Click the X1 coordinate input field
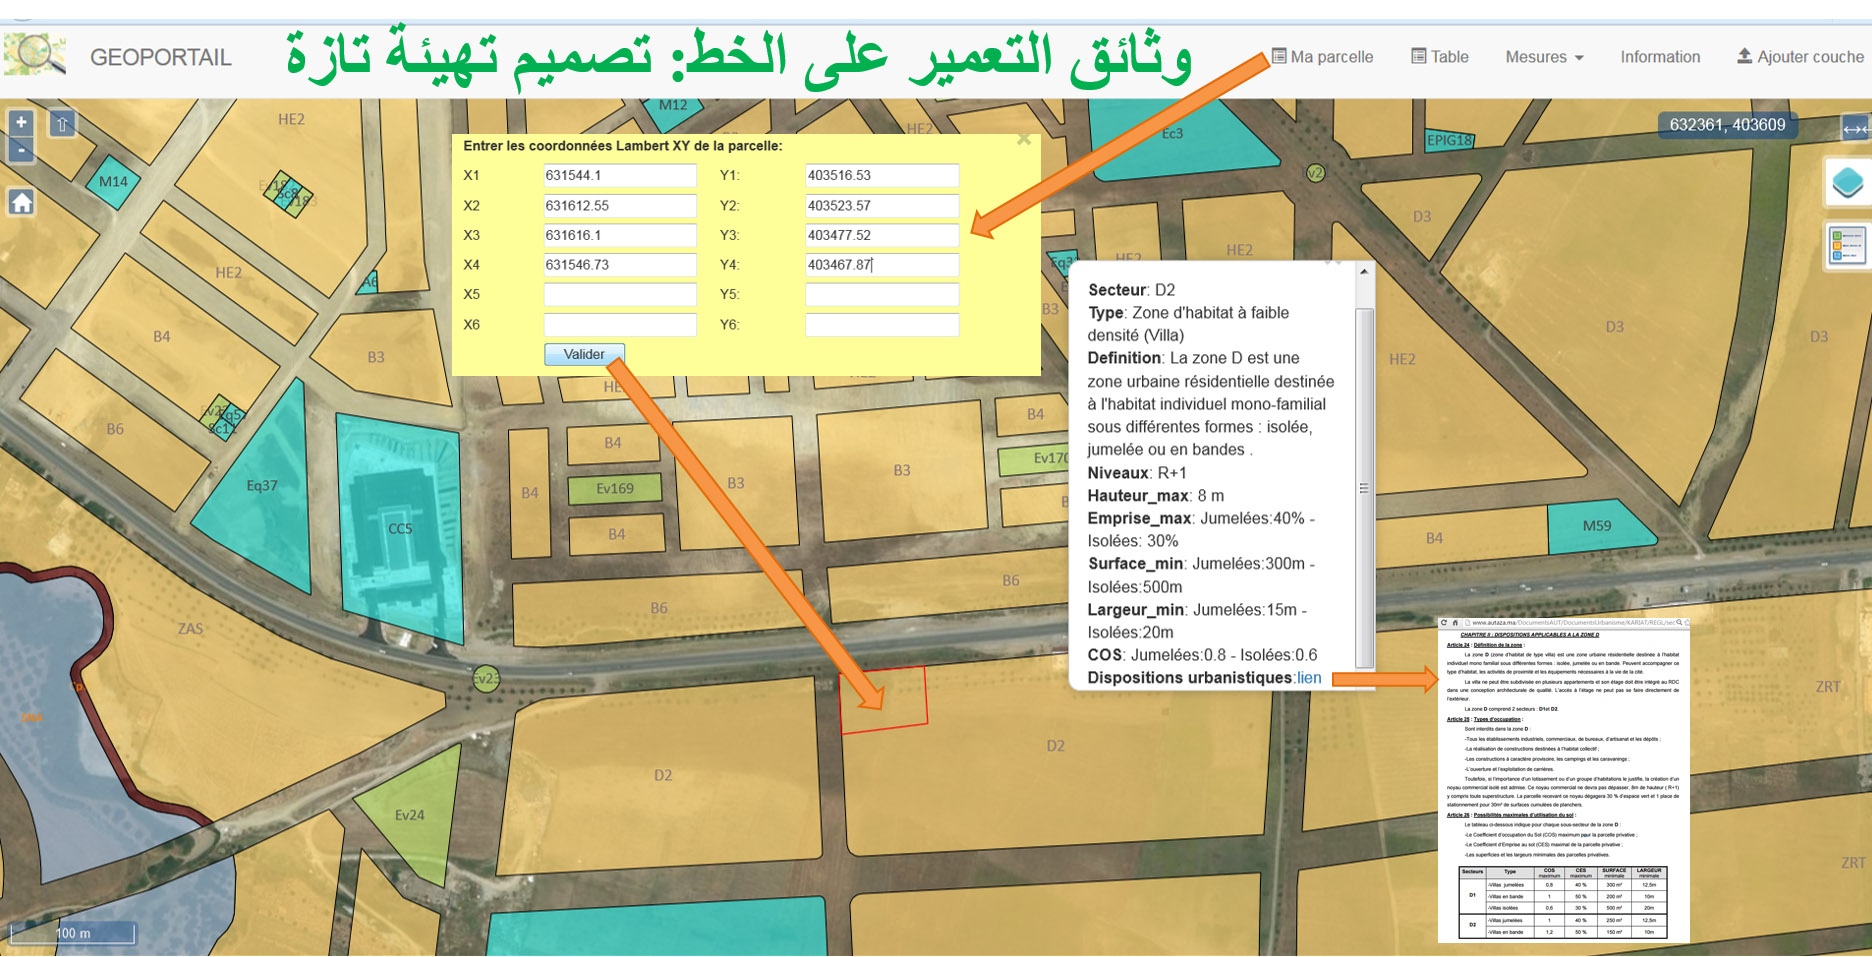Image resolution: width=1872 pixels, height=957 pixels. click(619, 175)
